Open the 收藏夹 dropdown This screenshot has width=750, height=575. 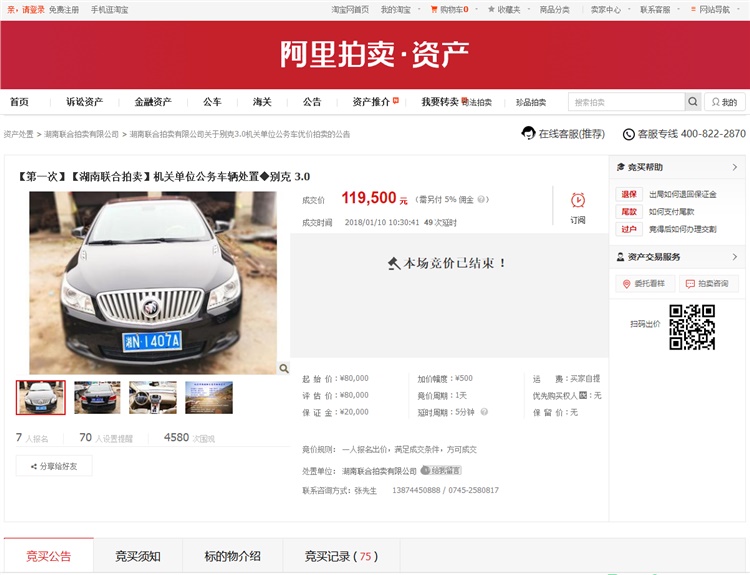pos(508,10)
